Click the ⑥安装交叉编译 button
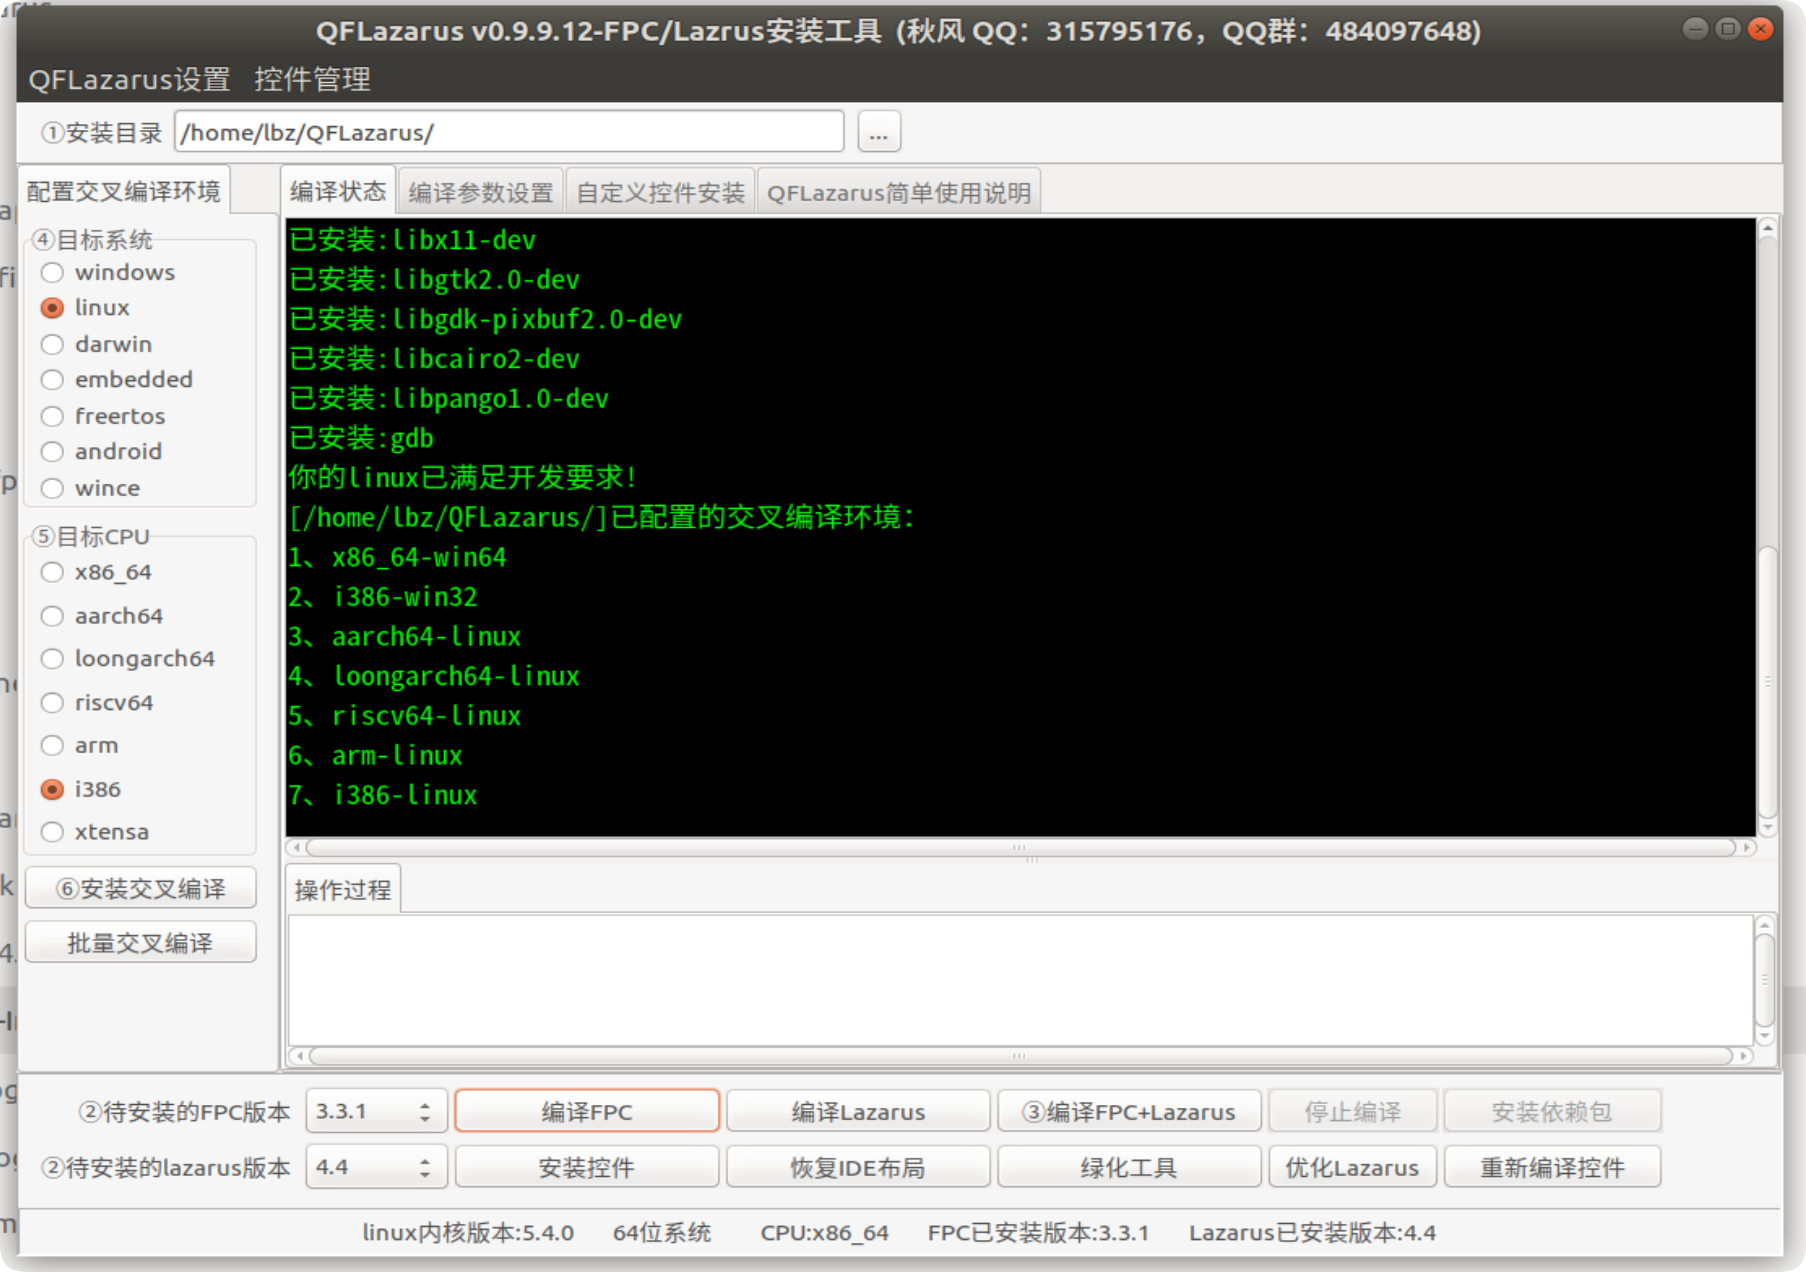 (140, 888)
